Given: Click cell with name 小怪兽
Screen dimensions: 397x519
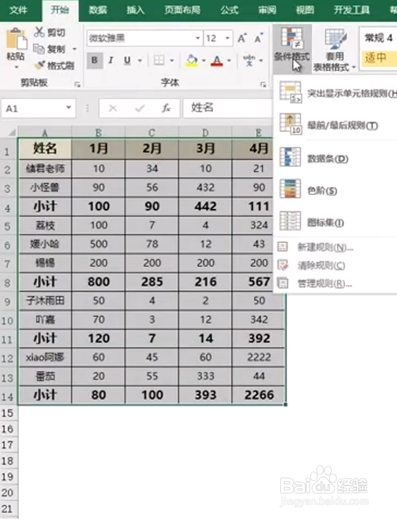Looking at the screenshot, I should click(45, 187).
